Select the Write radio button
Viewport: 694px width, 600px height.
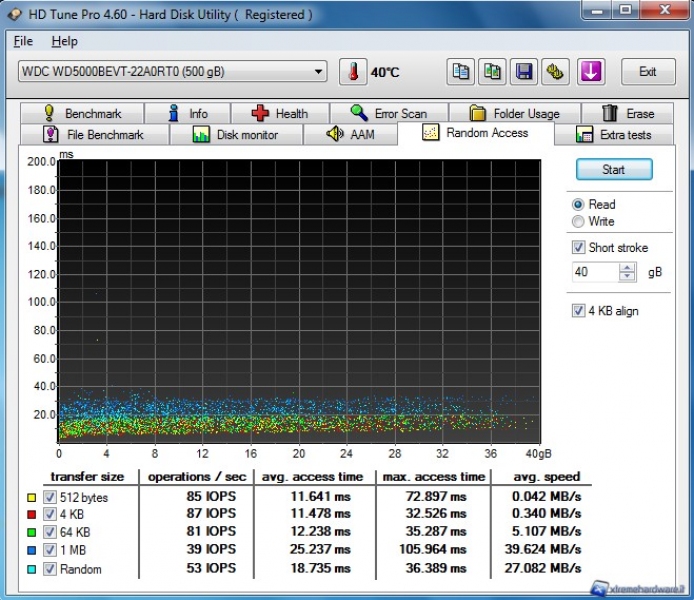(578, 221)
